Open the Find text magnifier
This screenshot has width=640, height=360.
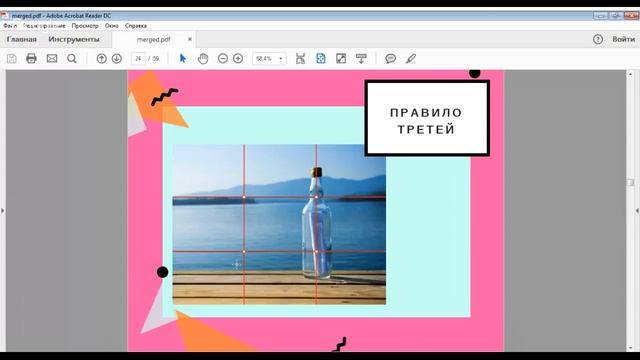72,59
